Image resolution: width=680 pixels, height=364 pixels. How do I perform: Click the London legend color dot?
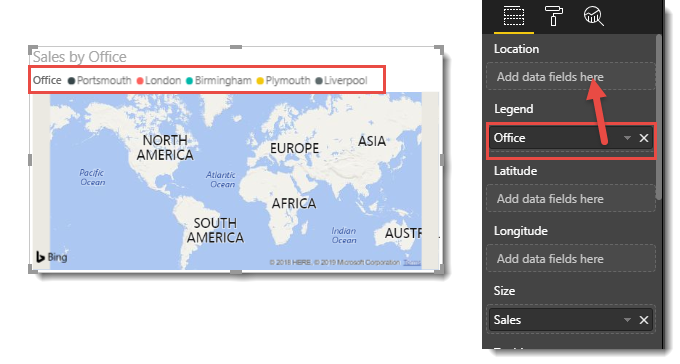tap(140, 81)
